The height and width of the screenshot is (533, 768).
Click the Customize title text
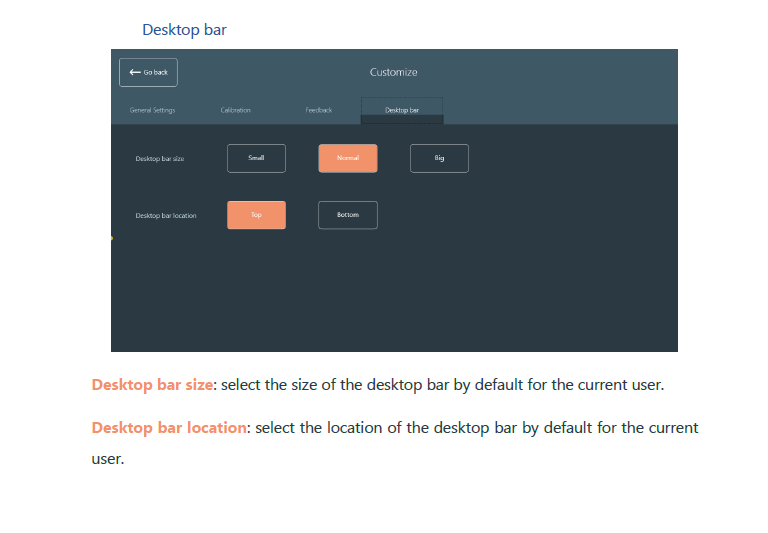[x=394, y=72]
